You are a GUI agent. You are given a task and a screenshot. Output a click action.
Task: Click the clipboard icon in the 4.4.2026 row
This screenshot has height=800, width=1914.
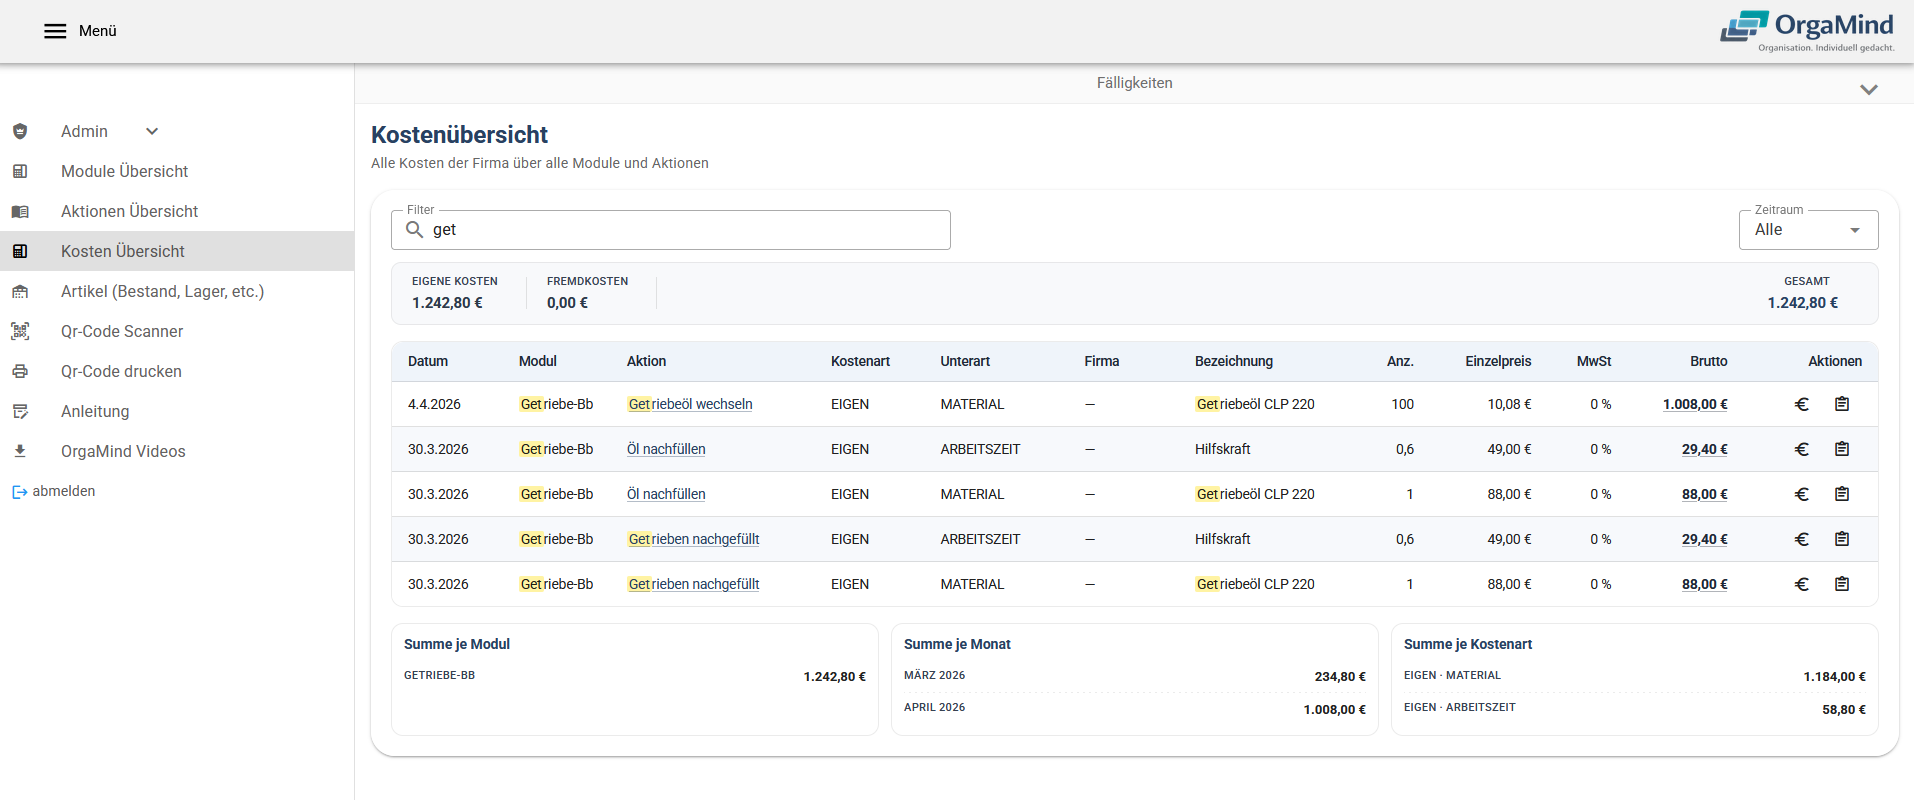pyautogui.click(x=1841, y=404)
